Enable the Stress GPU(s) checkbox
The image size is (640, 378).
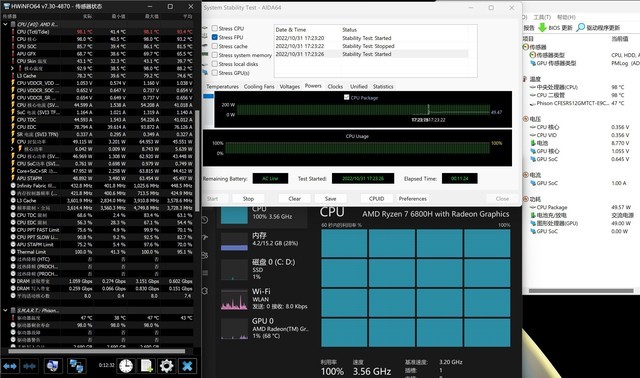coord(215,73)
